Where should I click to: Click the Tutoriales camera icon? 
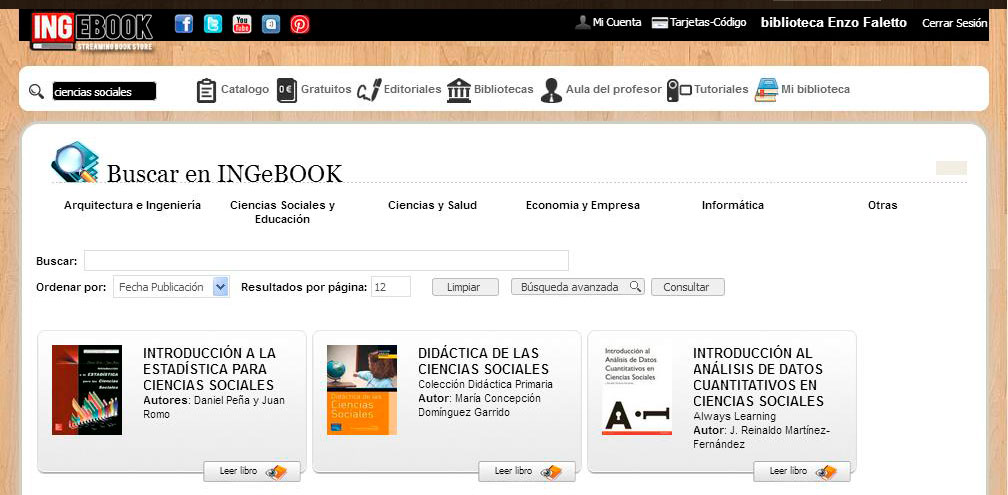[678, 90]
